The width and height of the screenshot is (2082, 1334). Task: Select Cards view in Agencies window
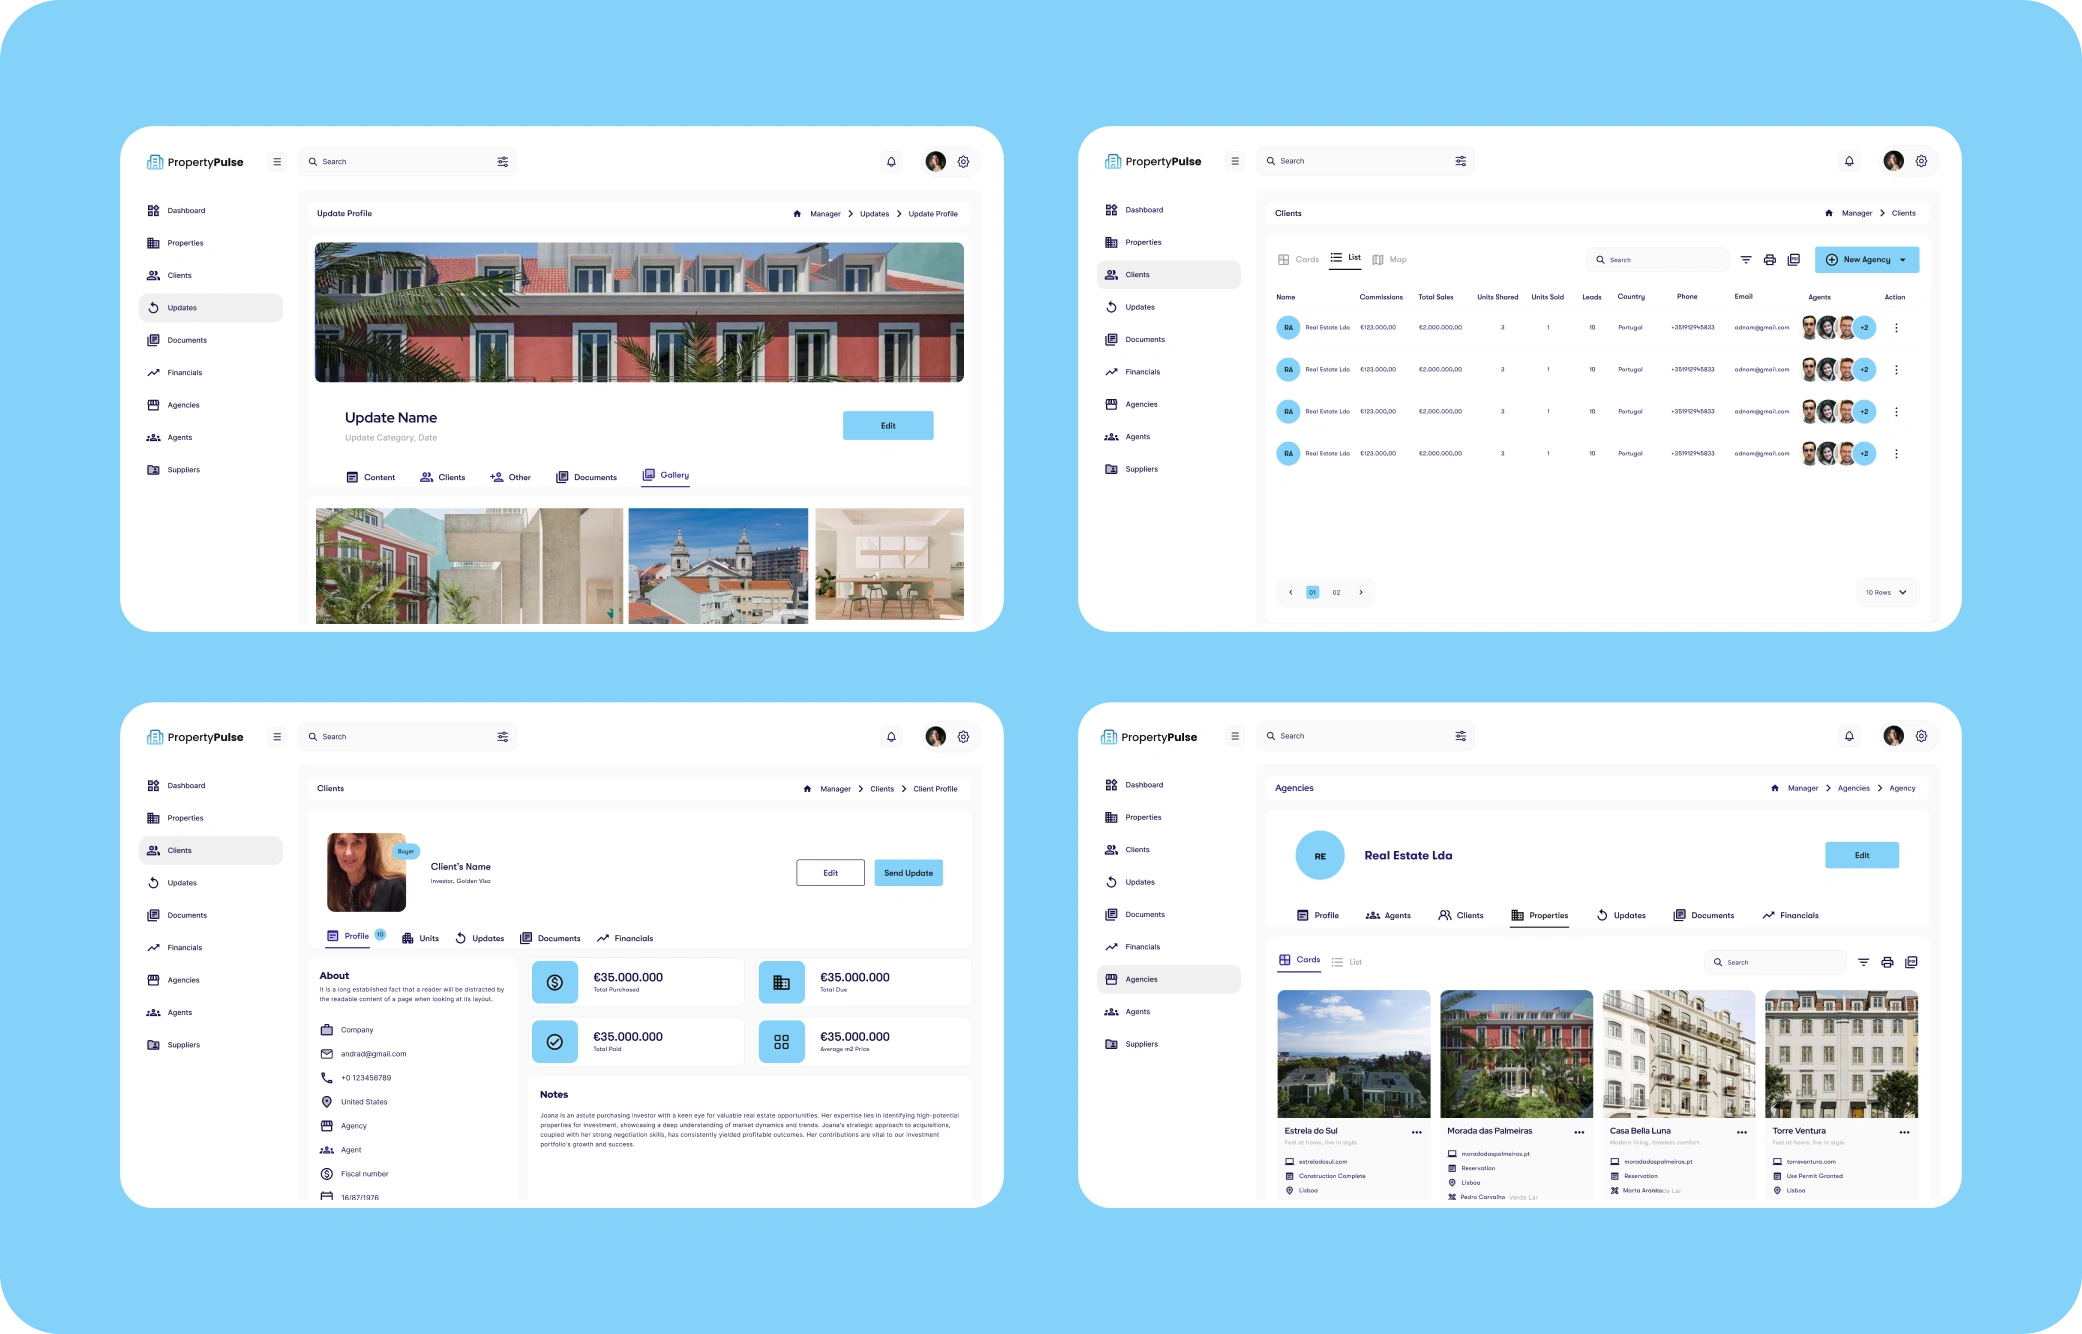click(1299, 960)
